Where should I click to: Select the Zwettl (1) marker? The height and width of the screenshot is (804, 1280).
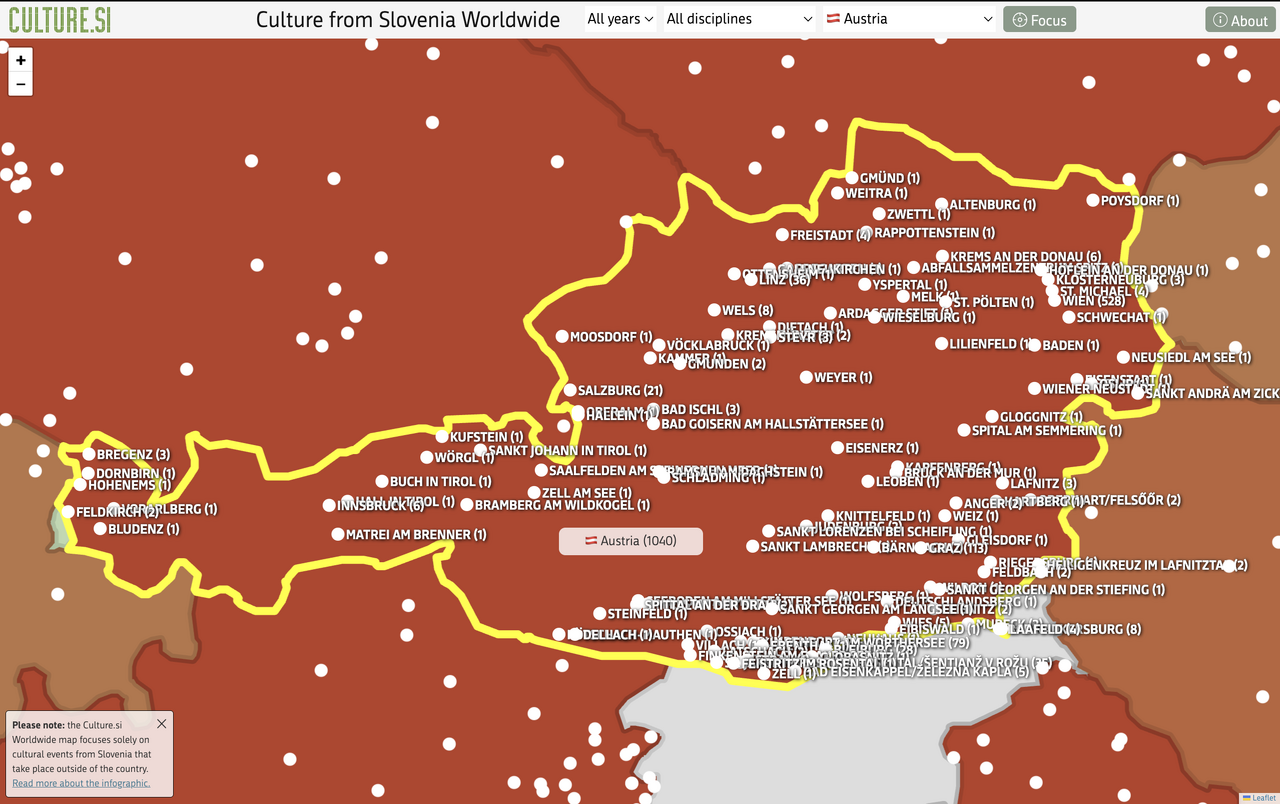[879, 213]
